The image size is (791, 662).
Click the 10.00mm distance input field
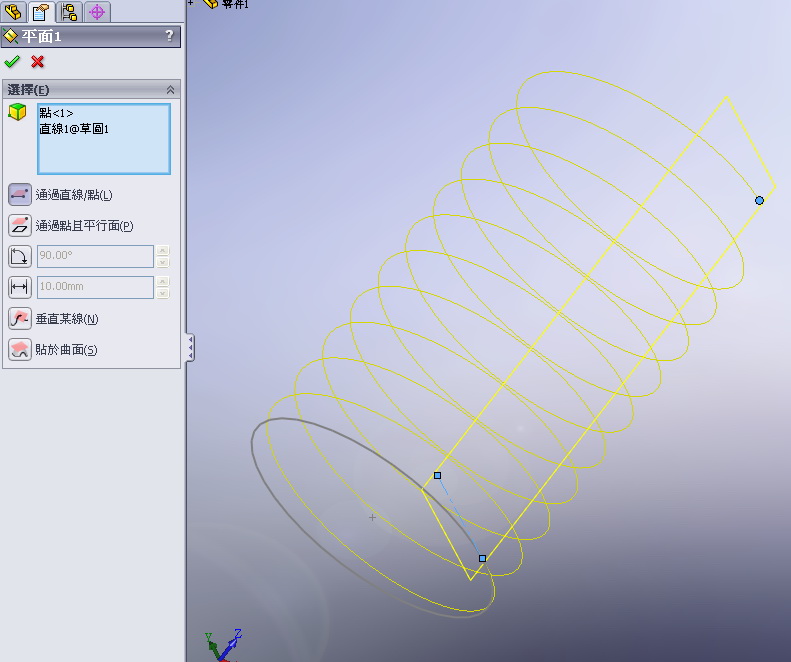pyautogui.click(x=95, y=287)
